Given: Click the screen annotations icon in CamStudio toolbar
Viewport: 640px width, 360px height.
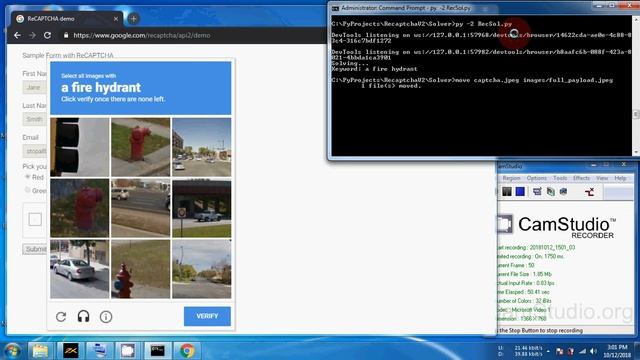Looking at the screenshot, I should [x=564, y=191].
